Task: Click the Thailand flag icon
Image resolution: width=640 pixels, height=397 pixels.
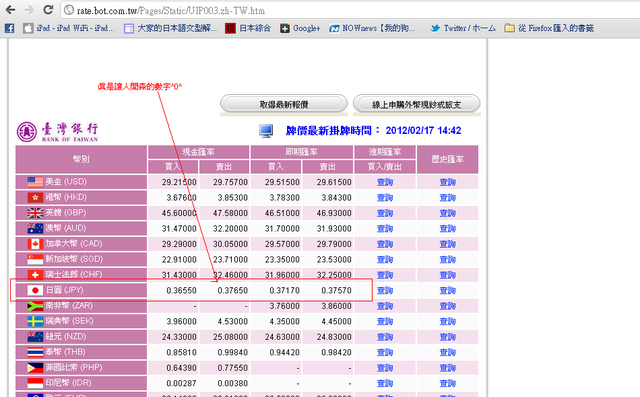Action: click(x=35, y=352)
